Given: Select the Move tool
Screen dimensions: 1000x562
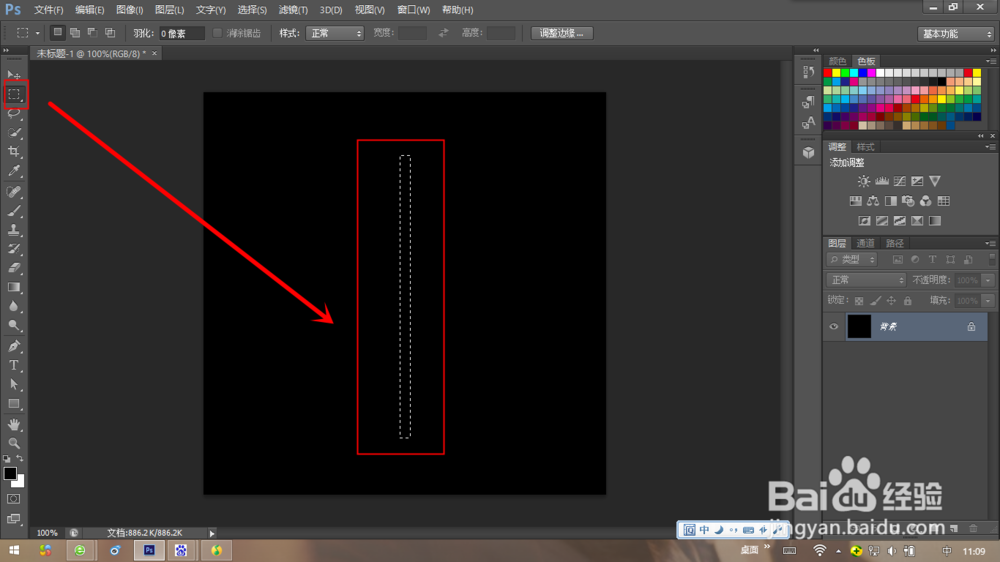Looking at the screenshot, I should click(14, 75).
